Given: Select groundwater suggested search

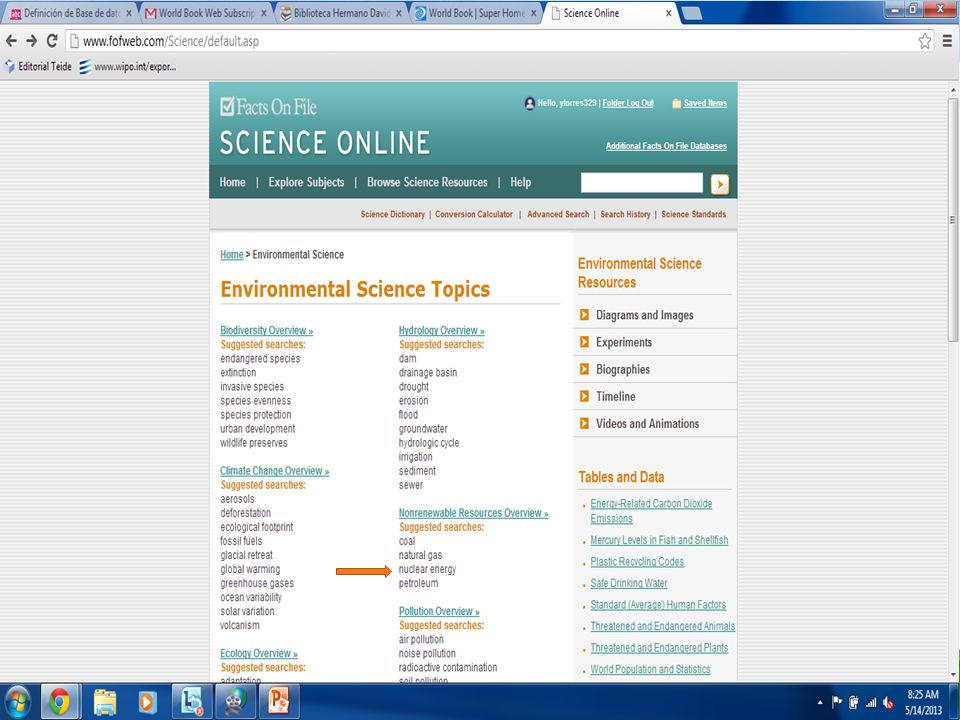Looking at the screenshot, I should click(x=423, y=429).
